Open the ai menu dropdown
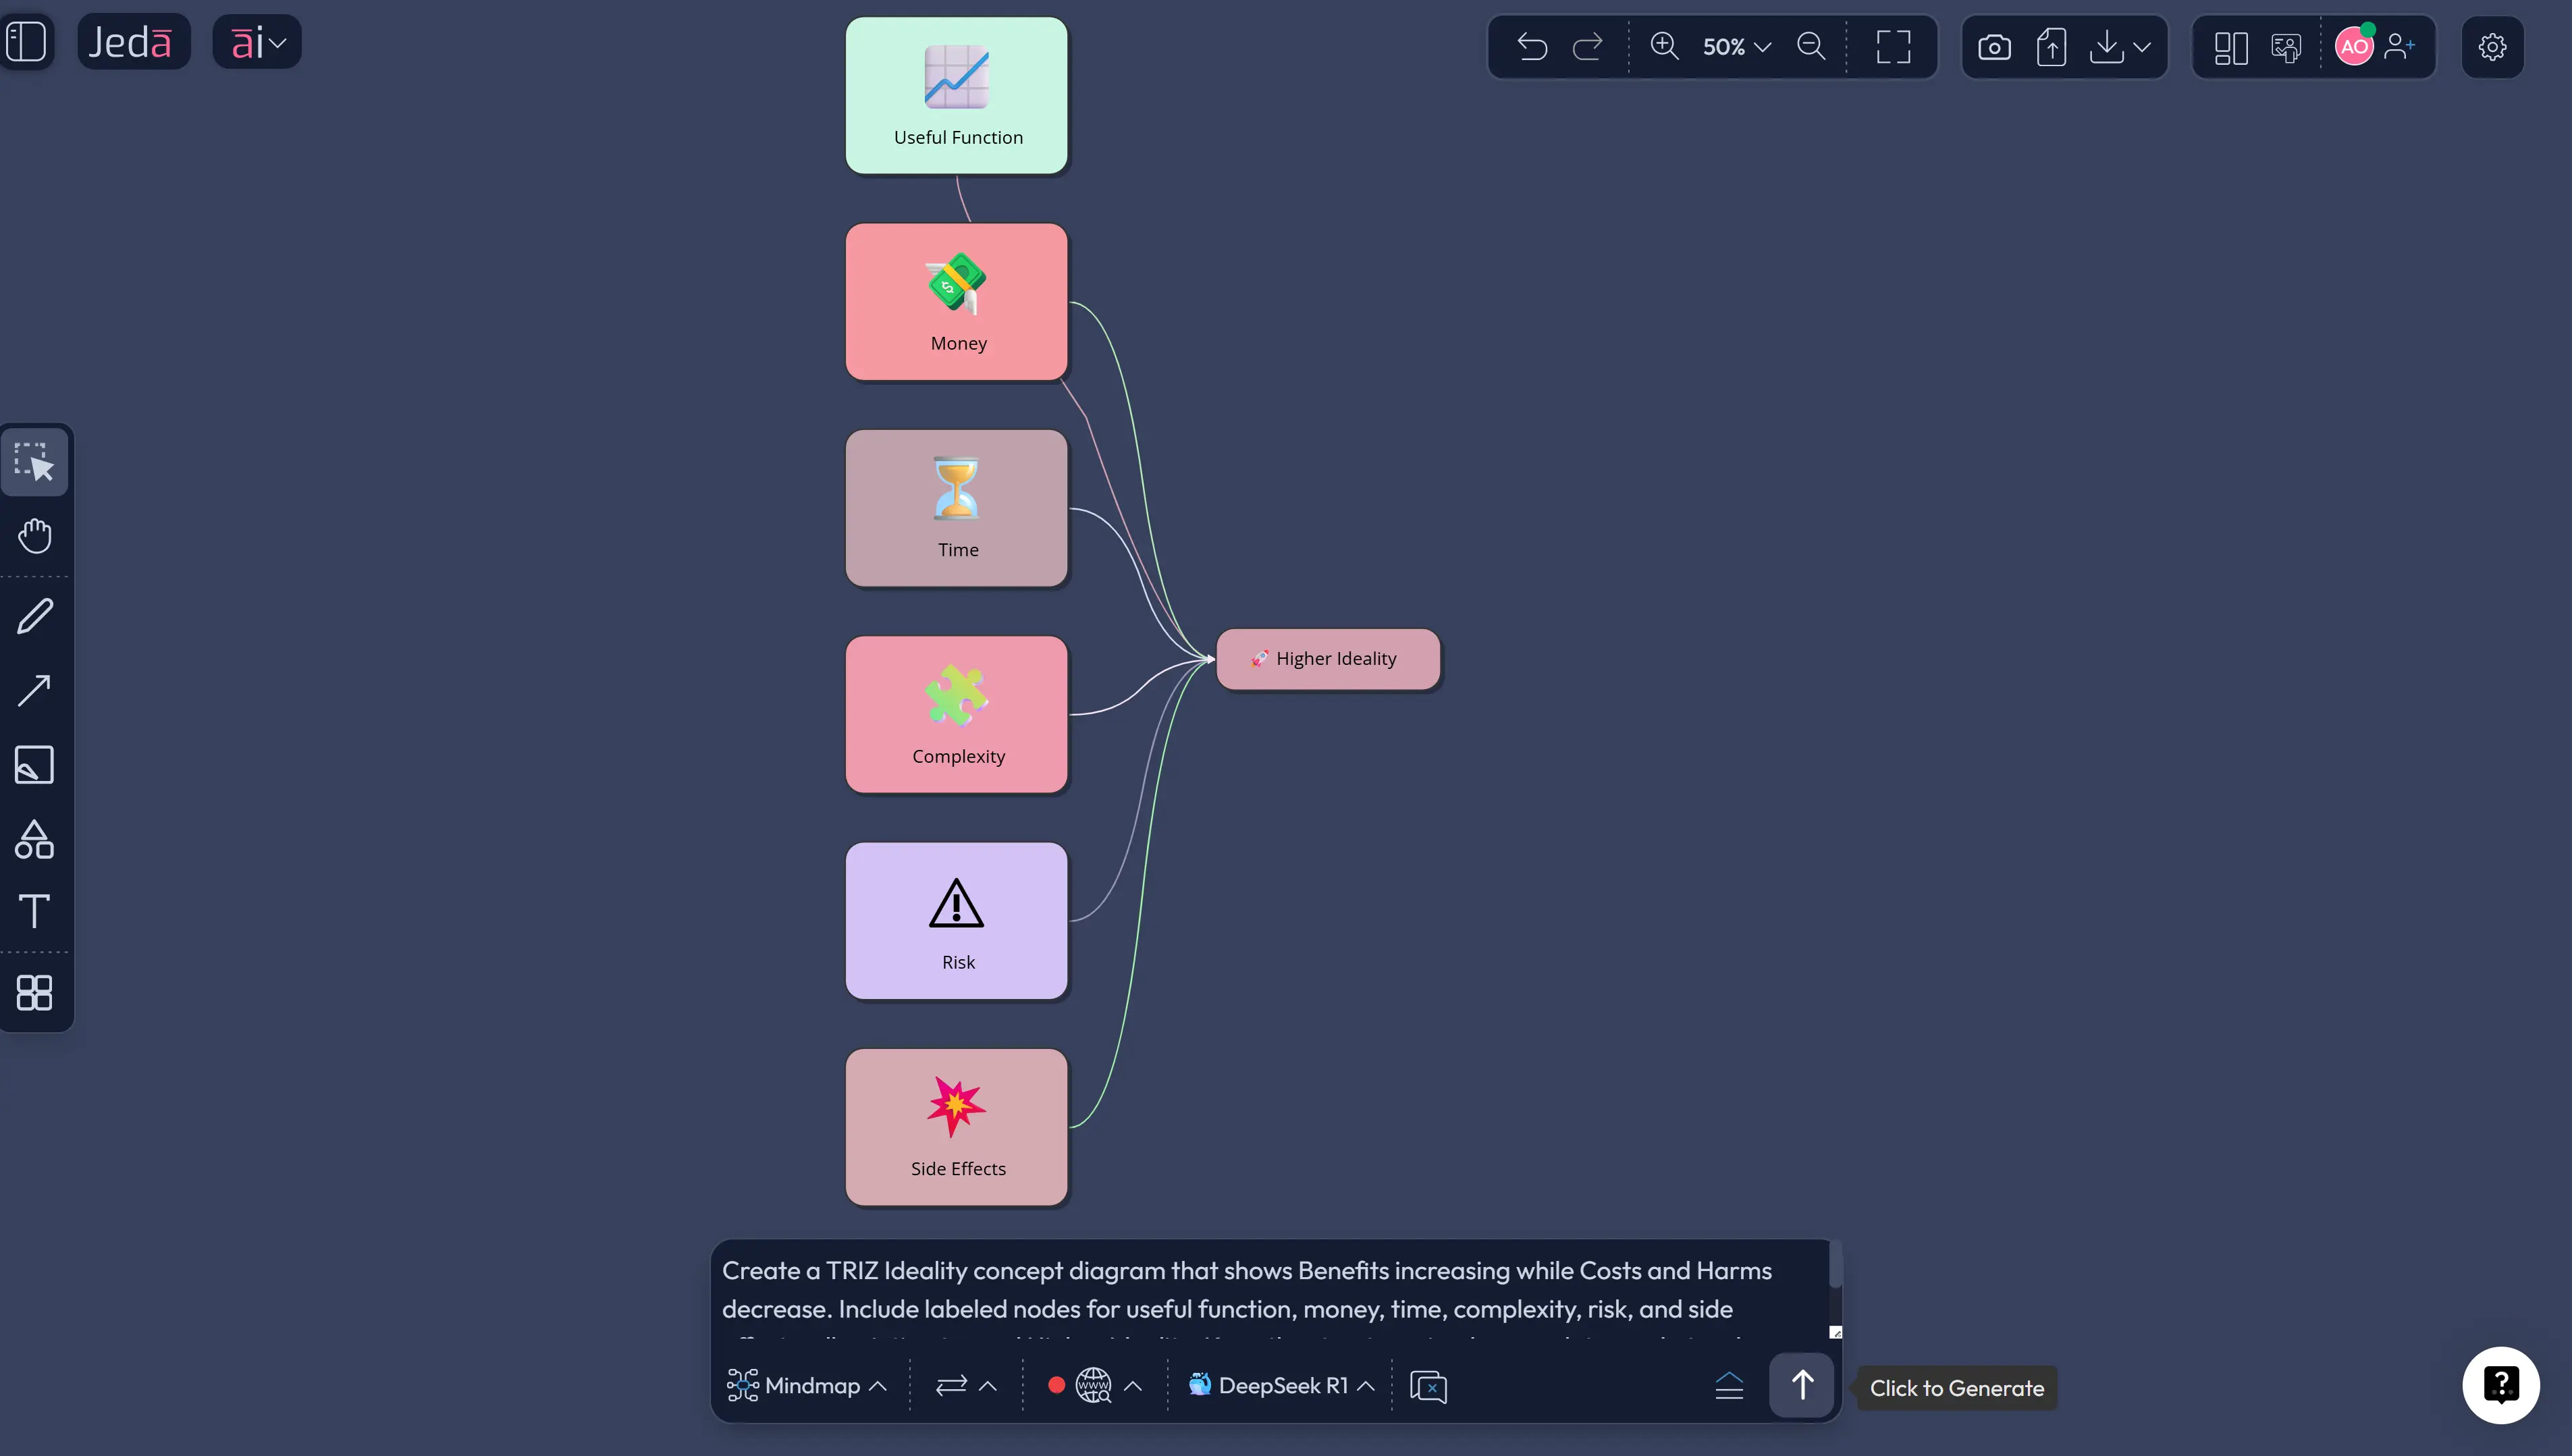 pos(258,42)
